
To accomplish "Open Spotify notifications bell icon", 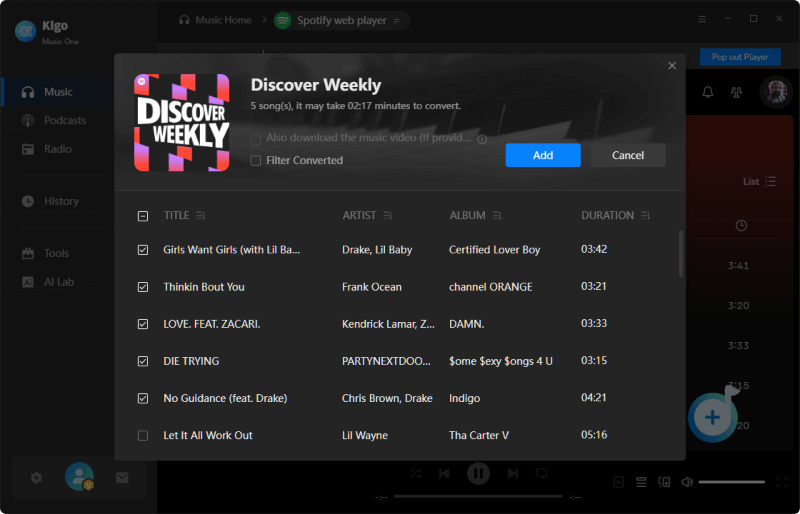I will tap(708, 92).
